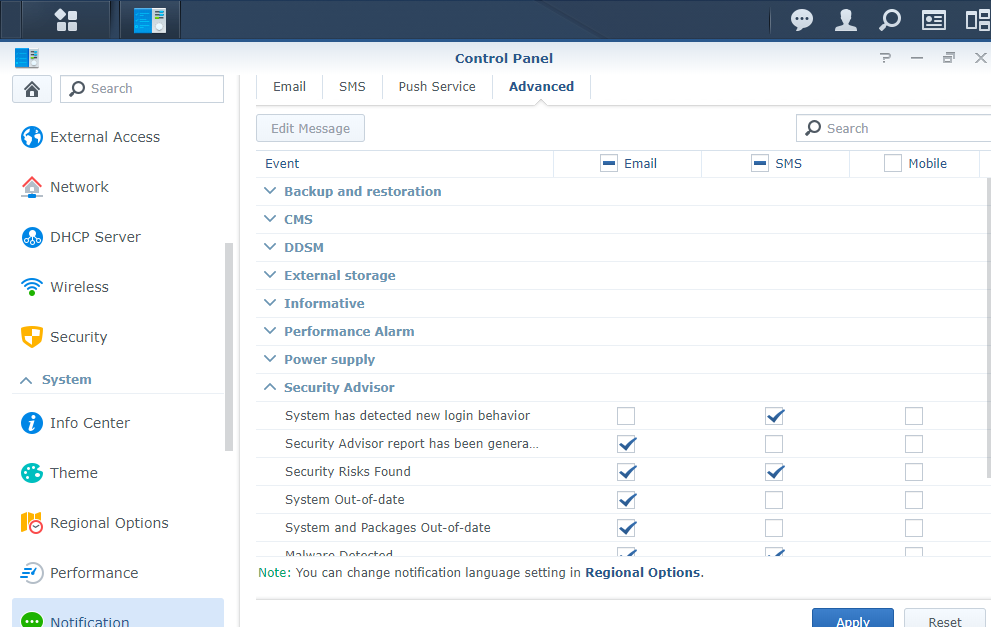Expand Performance Alarm group
The image size is (991, 627).
(270, 331)
